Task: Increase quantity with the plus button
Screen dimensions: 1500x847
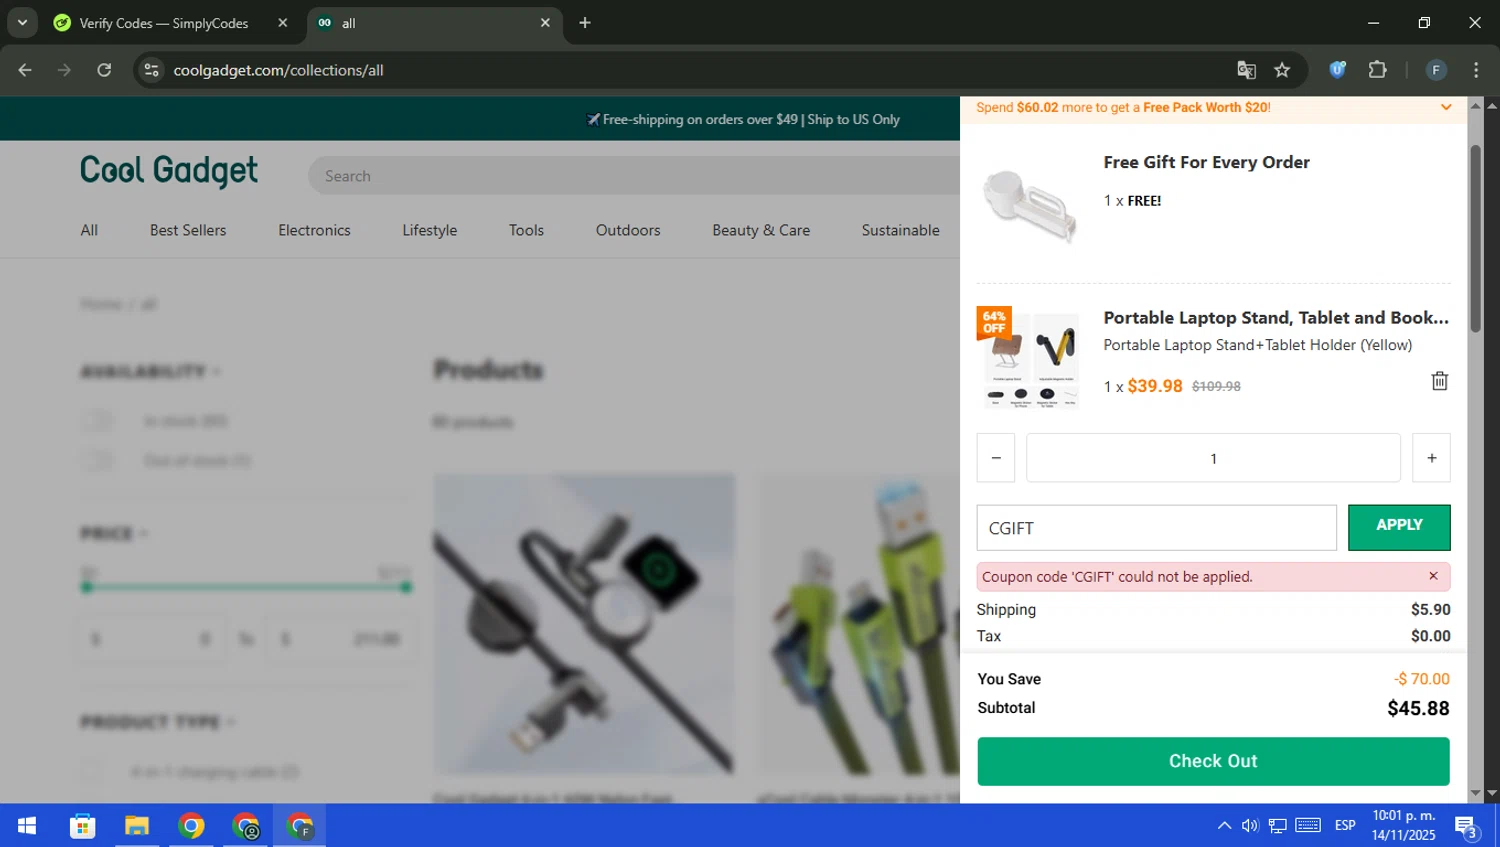Action: 1431,458
